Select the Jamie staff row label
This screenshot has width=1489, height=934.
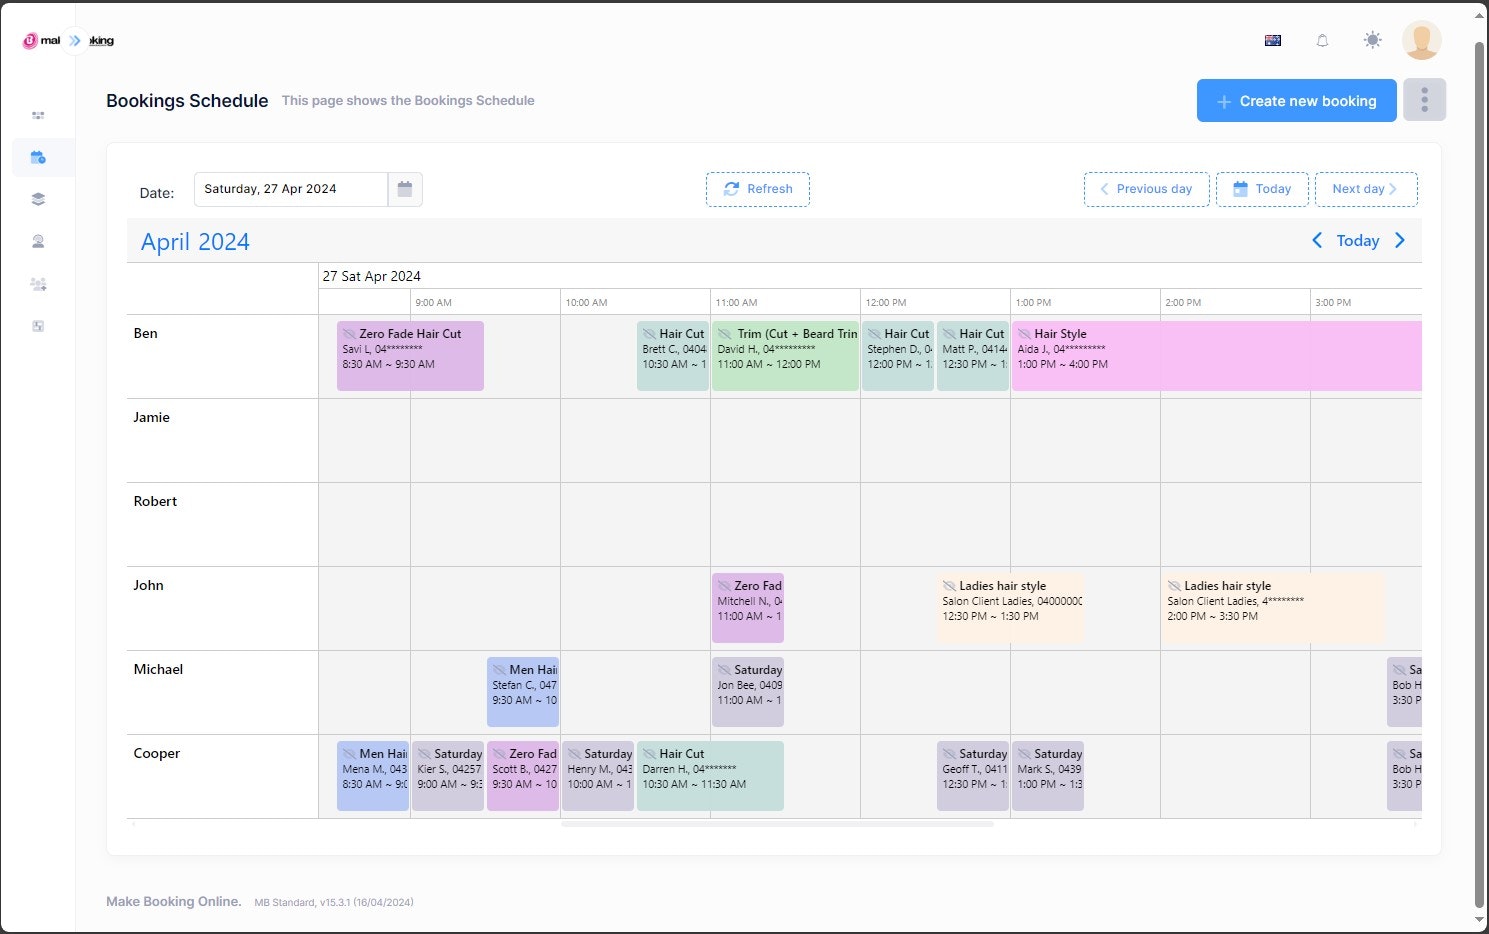click(x=152, y=417)
